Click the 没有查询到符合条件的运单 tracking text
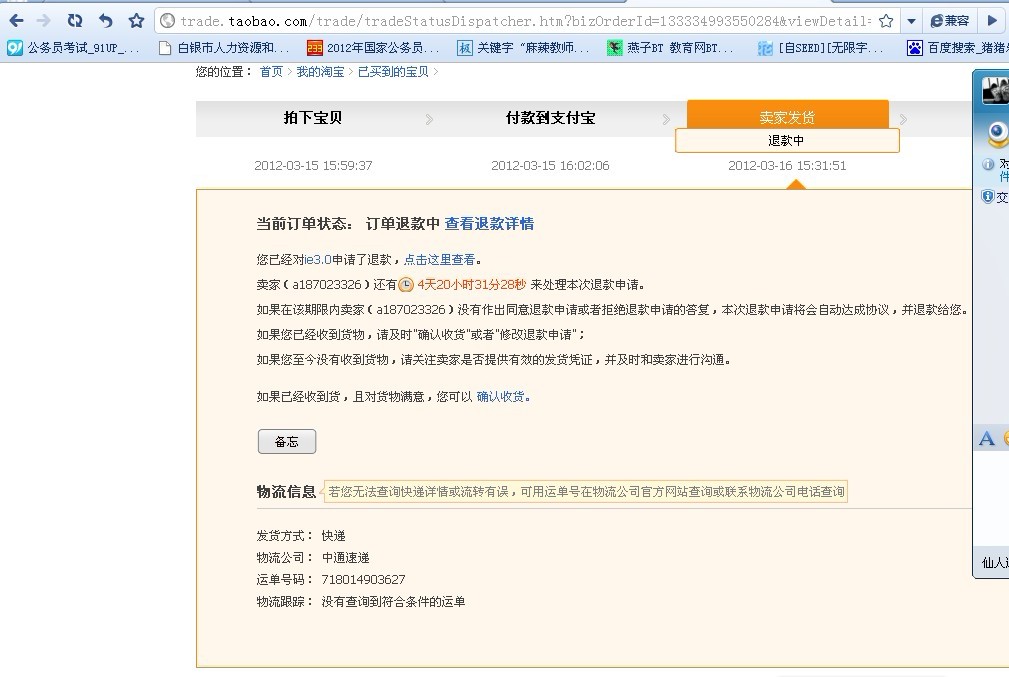 point(393,602)
